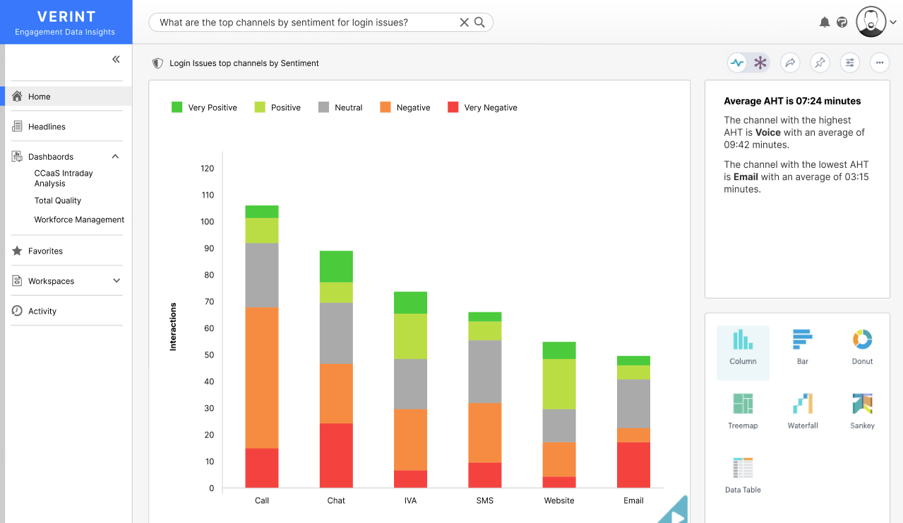Open Favorites from the sidebar

[45, 251]
